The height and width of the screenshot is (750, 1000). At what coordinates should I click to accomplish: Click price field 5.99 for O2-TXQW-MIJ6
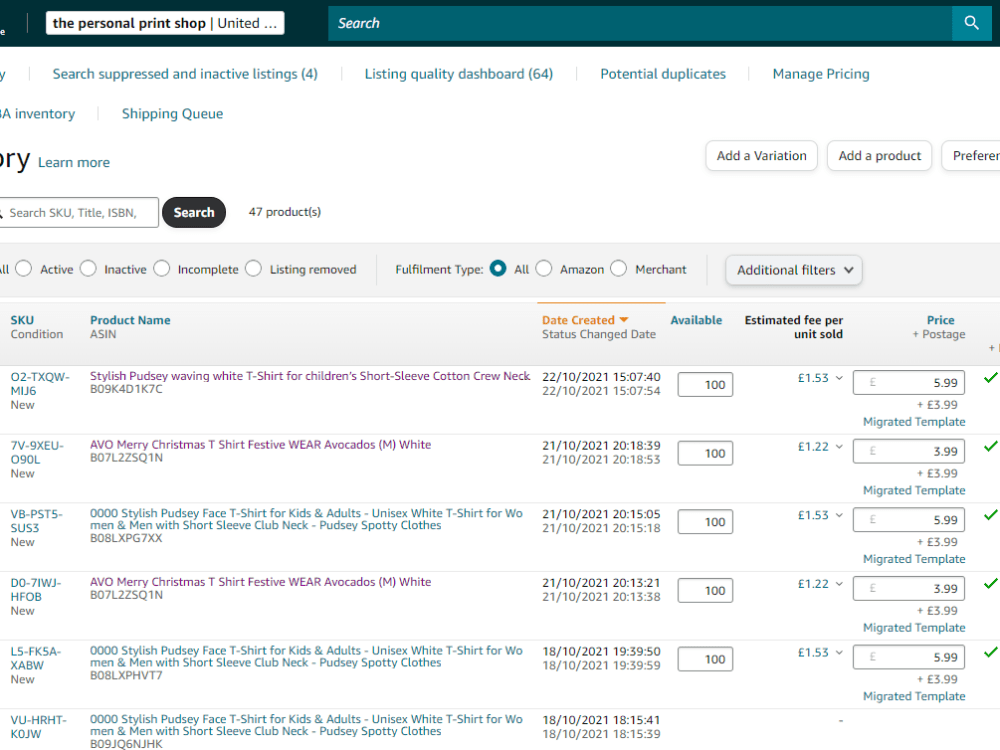(909, 383)
